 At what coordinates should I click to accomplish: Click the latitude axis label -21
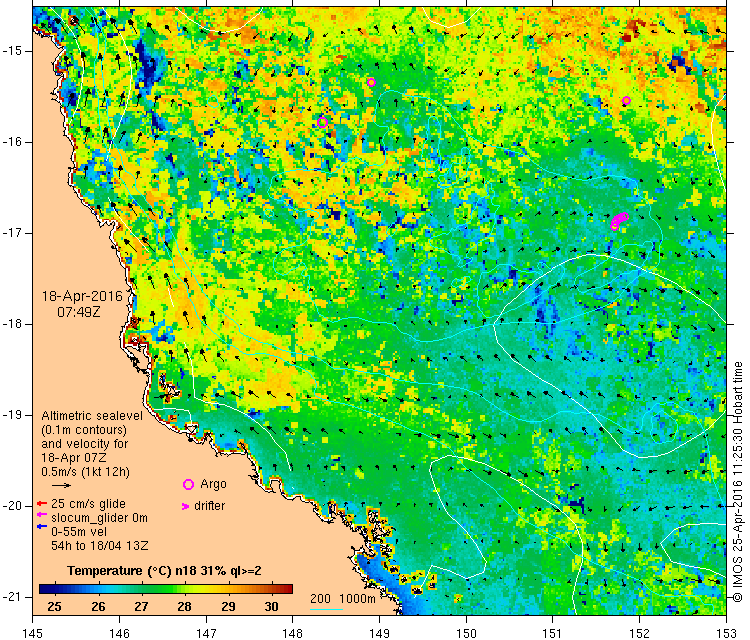pyautogui.click(x=11, y=597)
